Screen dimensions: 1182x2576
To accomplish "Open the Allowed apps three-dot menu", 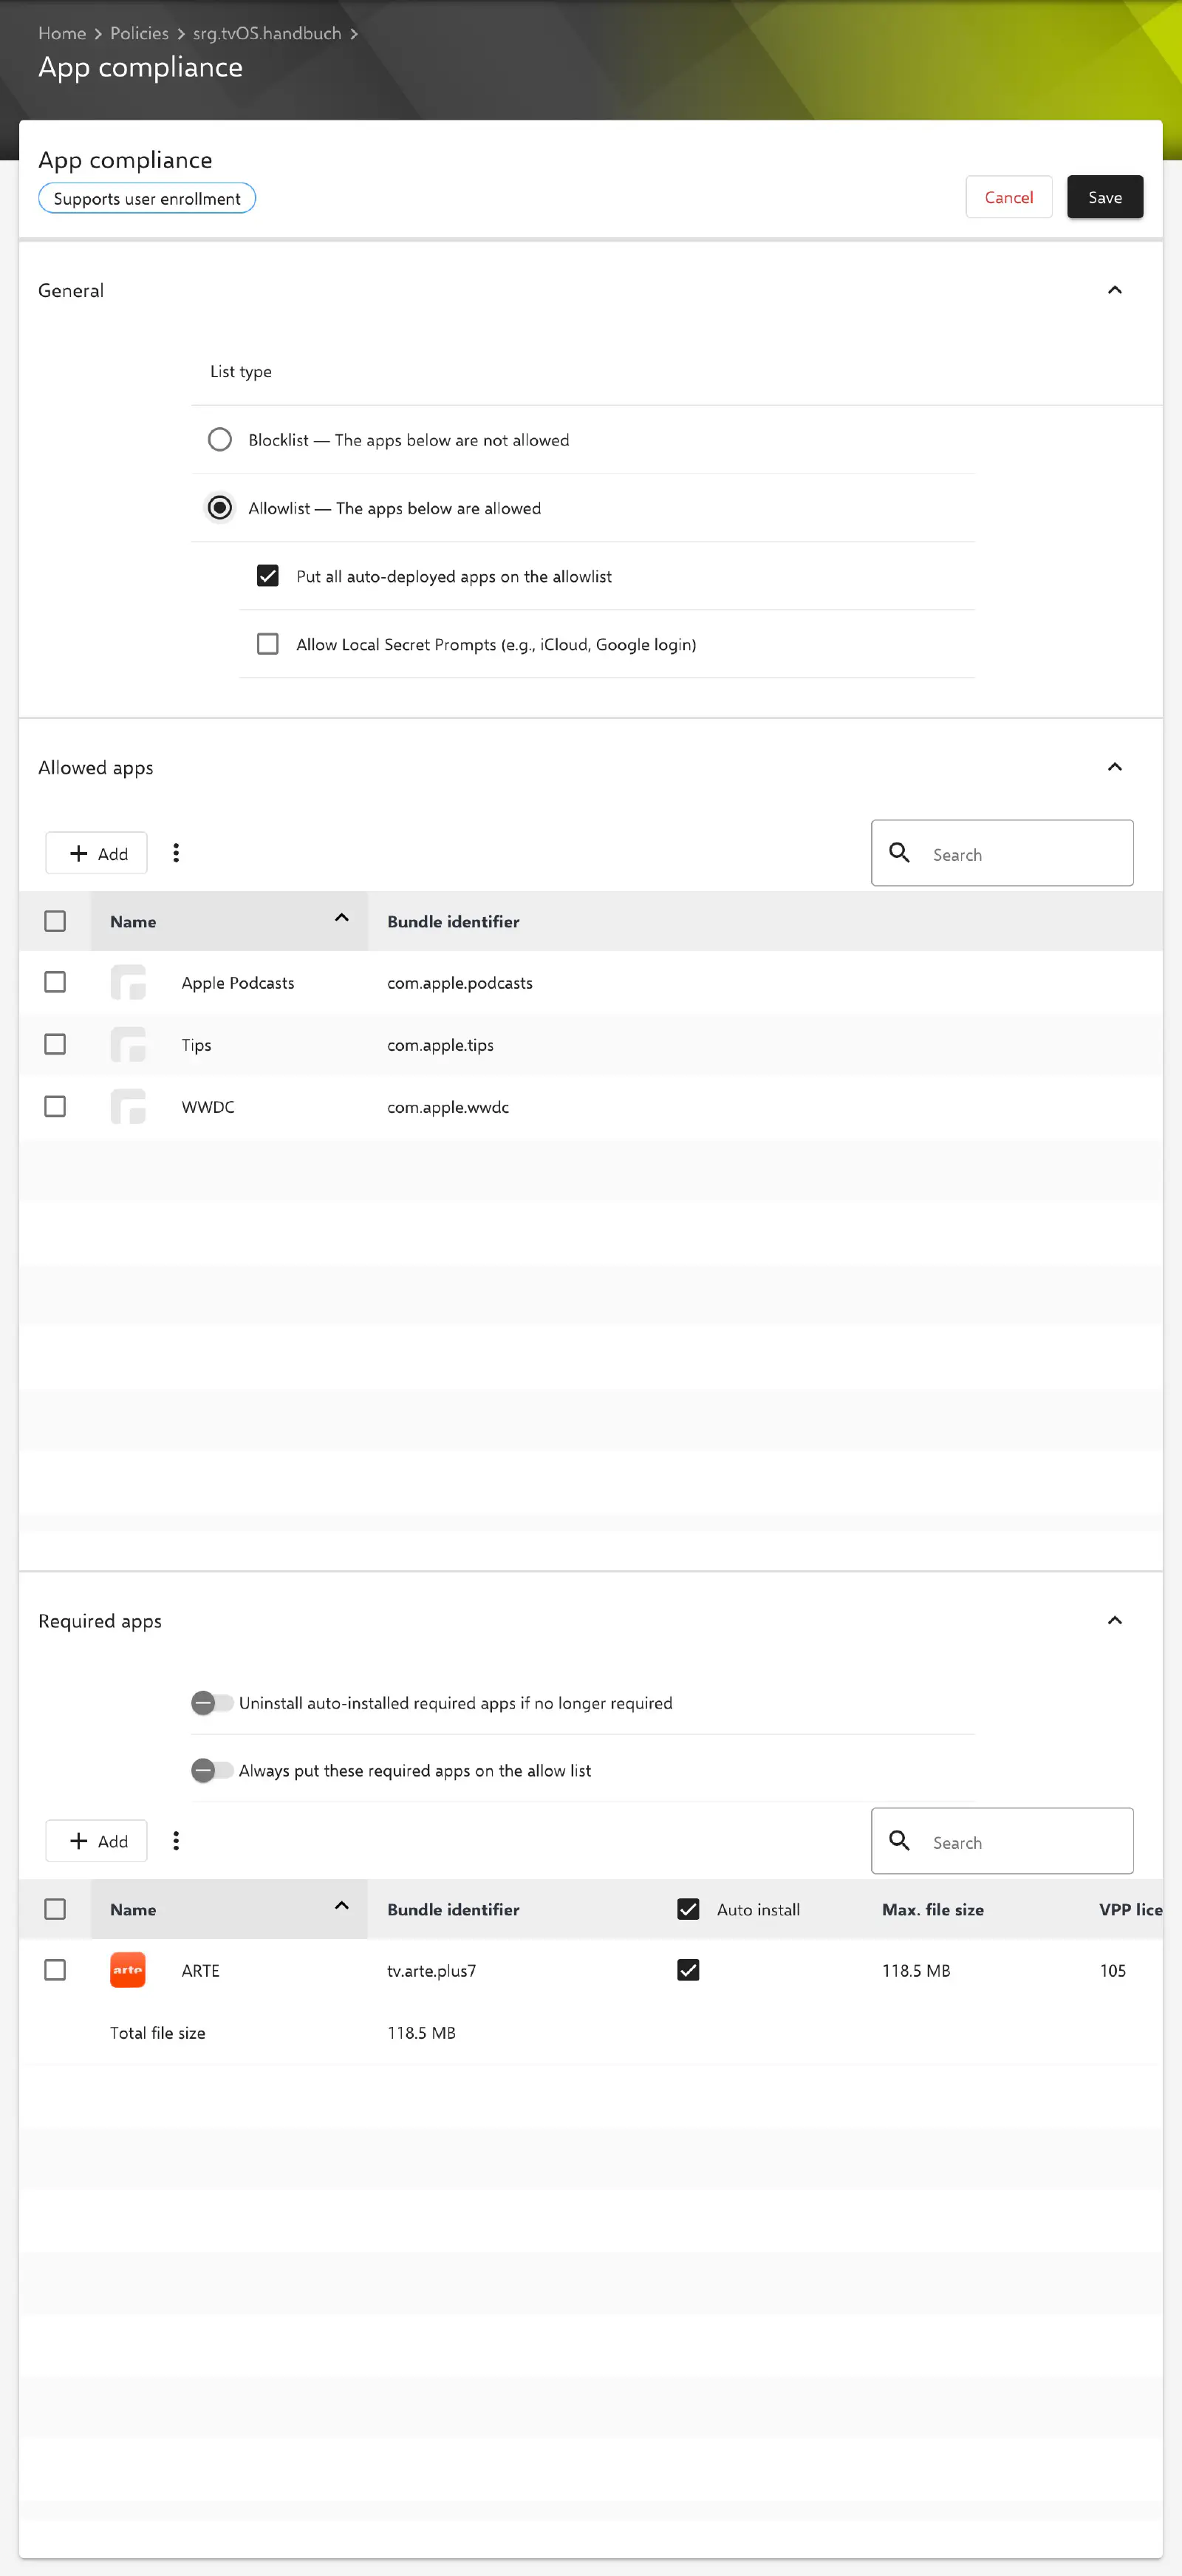I will click(x=176, y=853).
